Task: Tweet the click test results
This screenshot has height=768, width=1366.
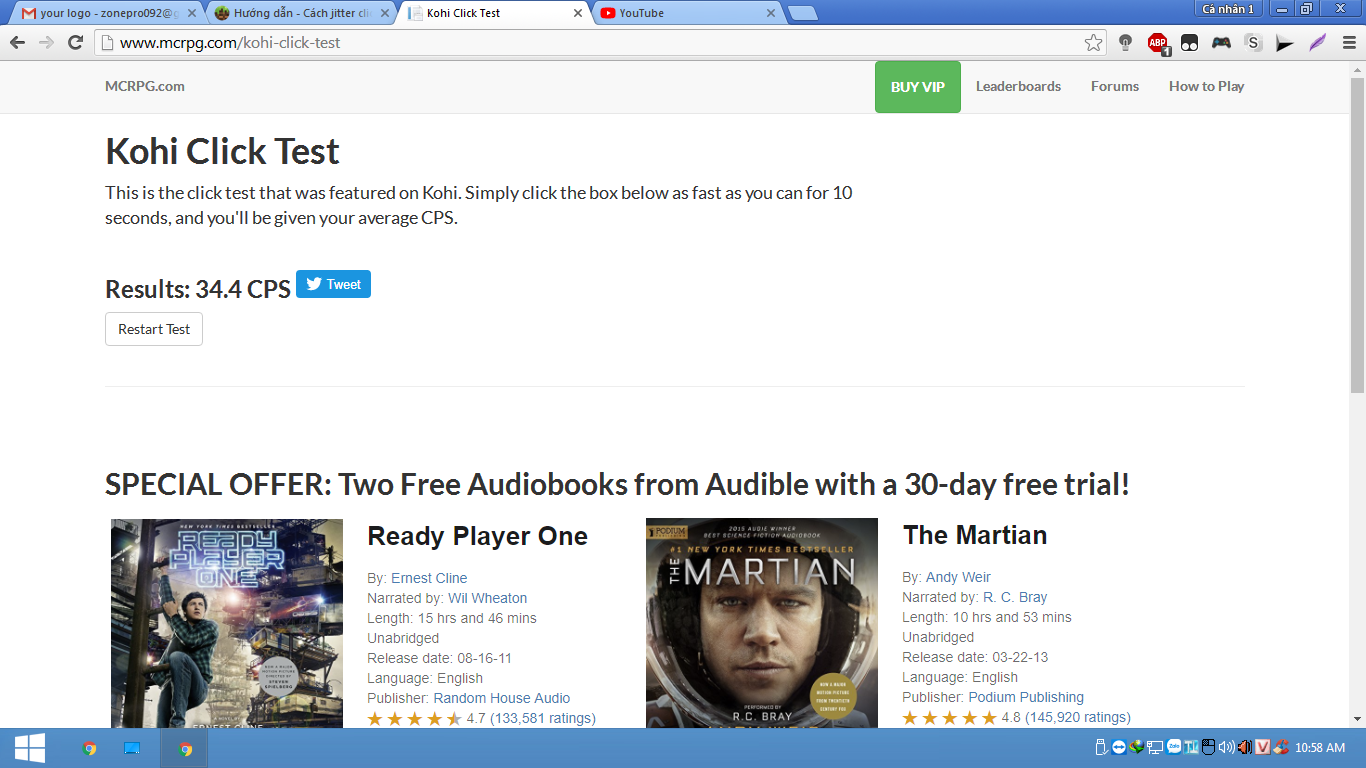Action: pyautogui.click(x=333, y=284)
